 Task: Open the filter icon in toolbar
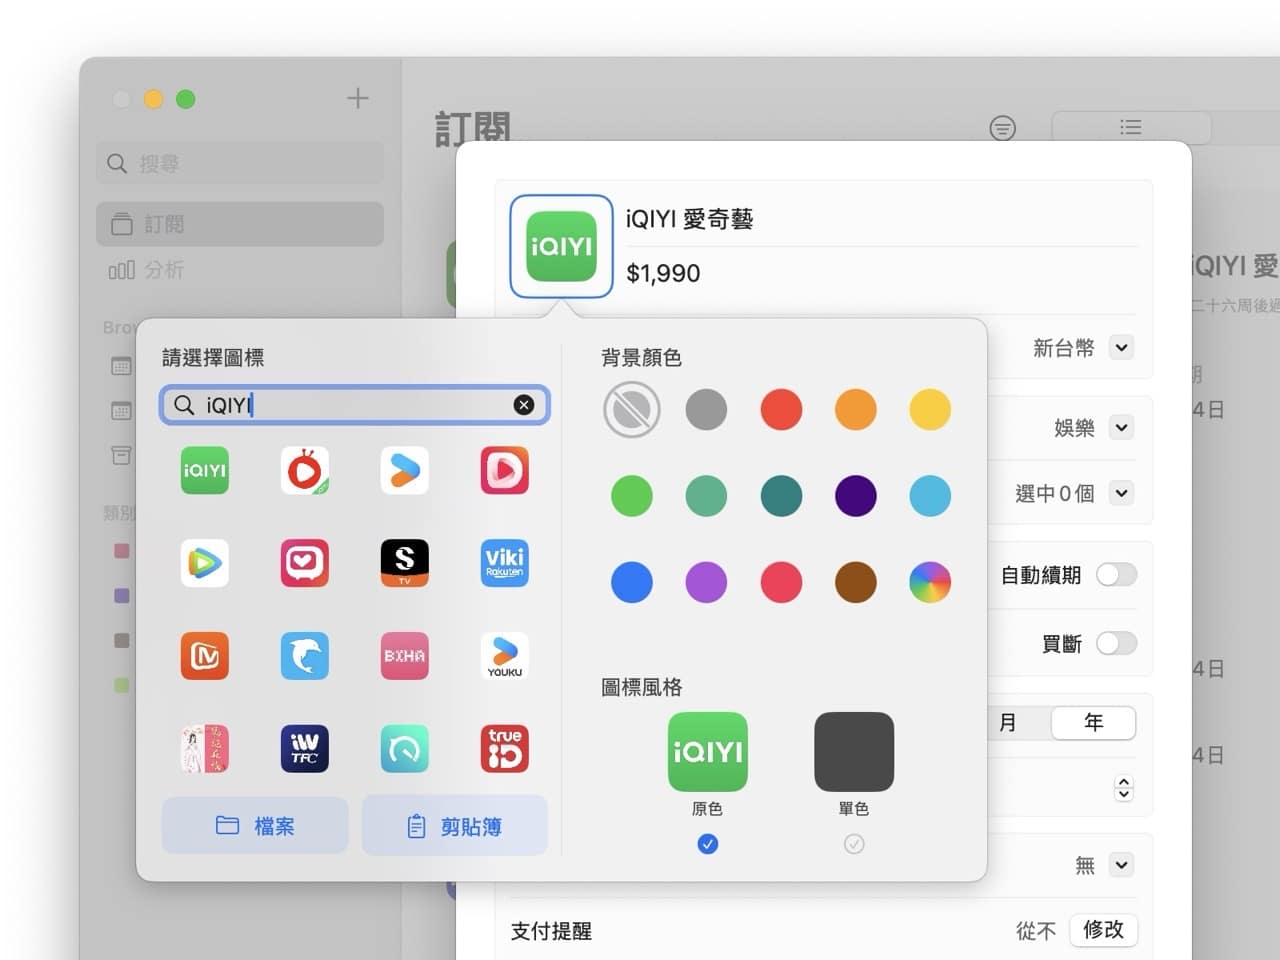[x=1002, y=128]
